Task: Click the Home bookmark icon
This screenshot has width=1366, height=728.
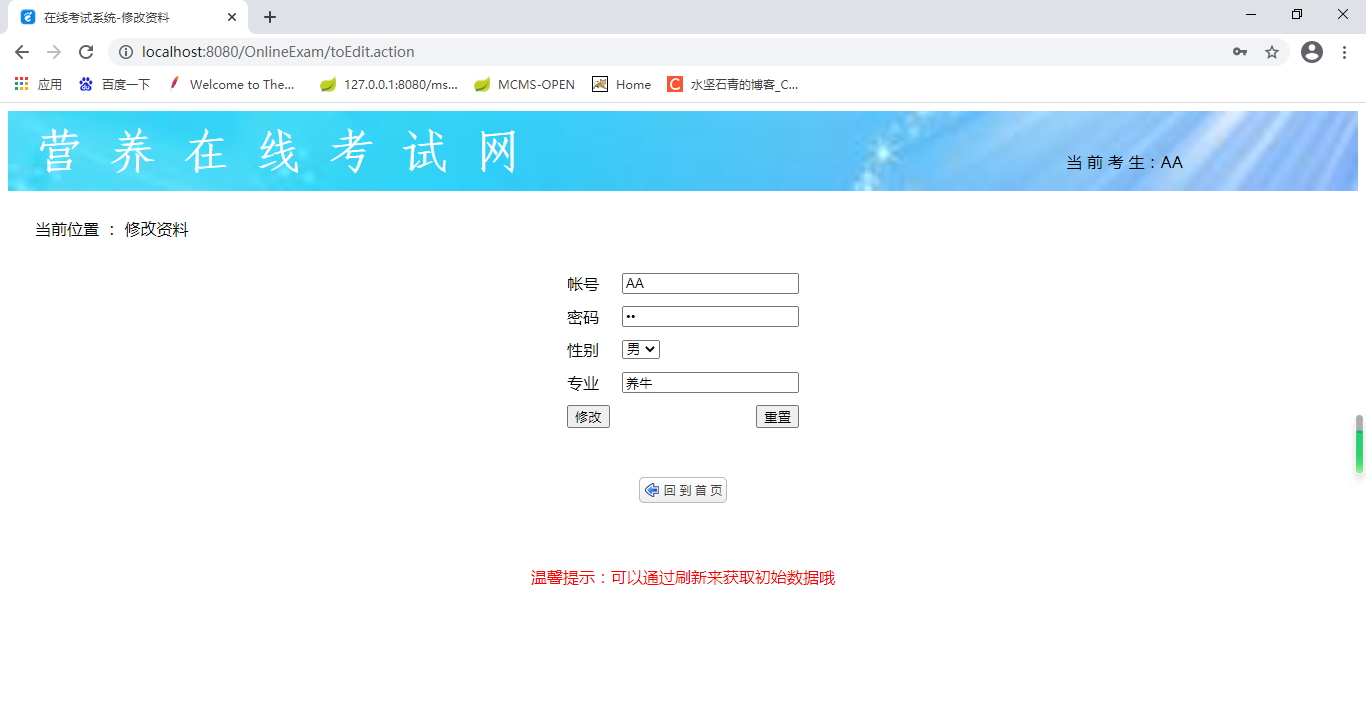Action: coord(600,84)
